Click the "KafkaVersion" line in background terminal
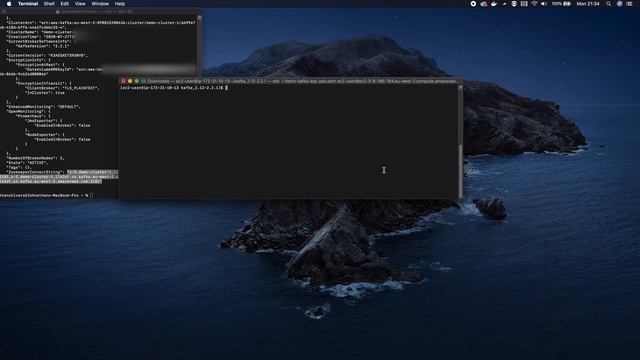Screen dimensions: 640x360 click(42, 46)
